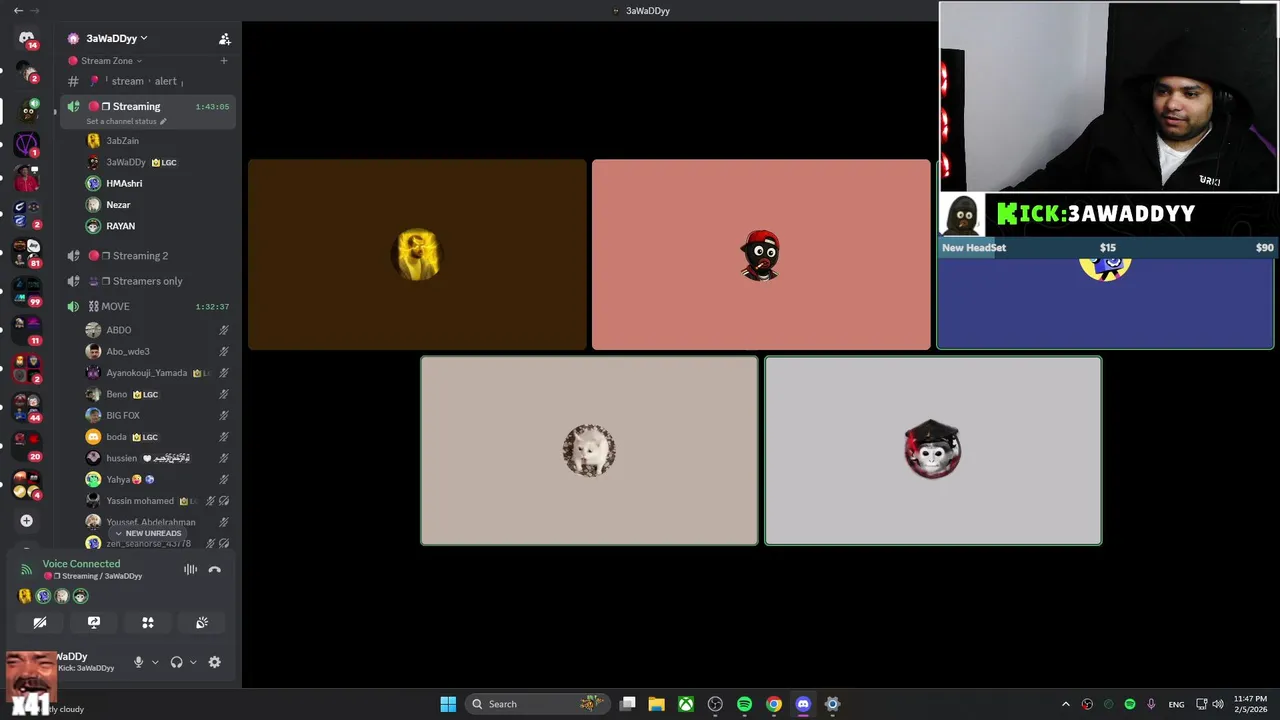
Task: Mute the microphone in user panel
Action: (x=139, y=662)
